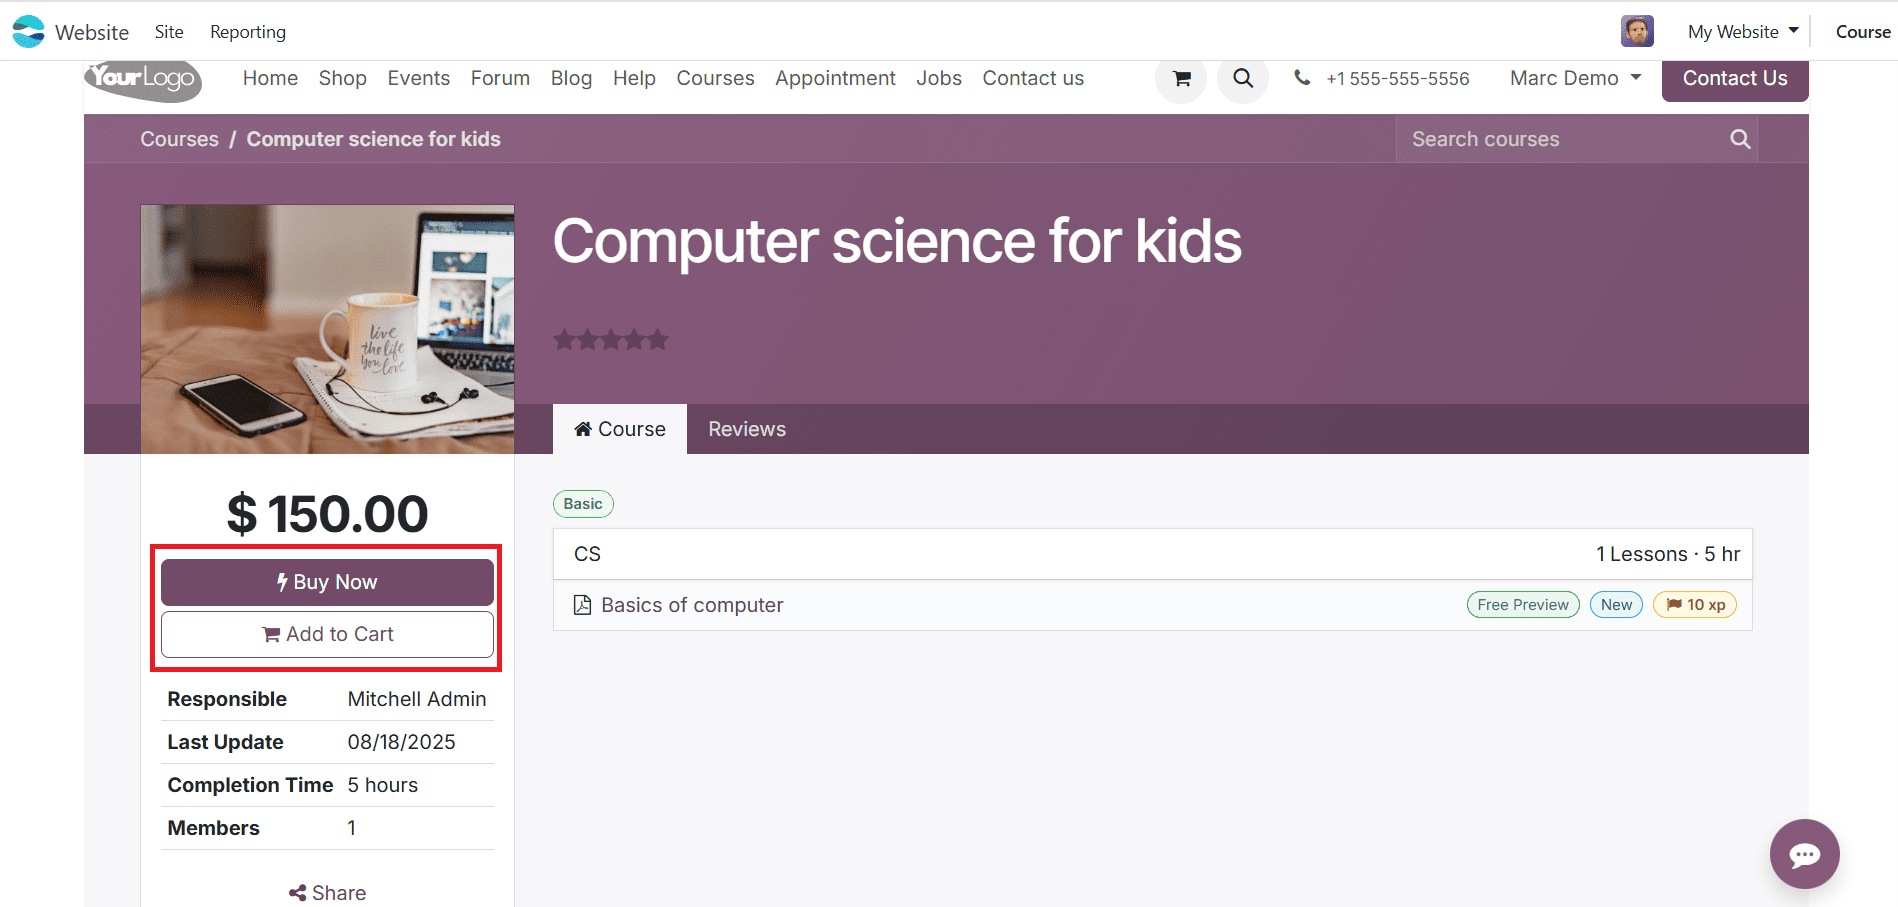Viewport: 1898px width, 907px height.
Task: Click the Computer science for kids breadcrumb
Action: tap(374, 139)
